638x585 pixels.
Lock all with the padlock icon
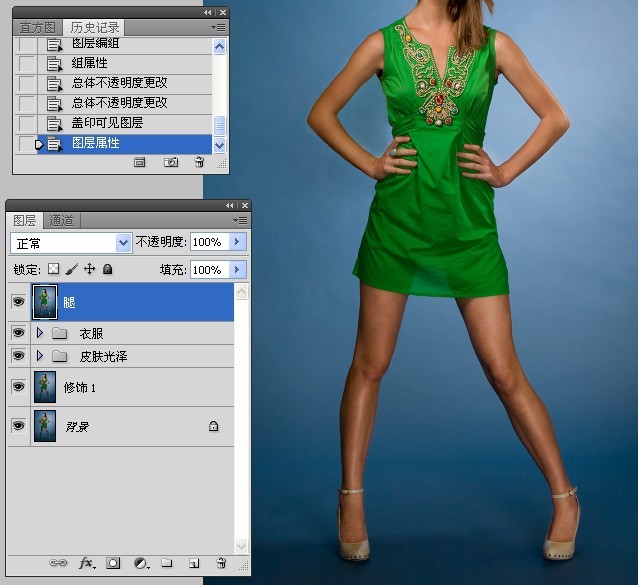107,269
